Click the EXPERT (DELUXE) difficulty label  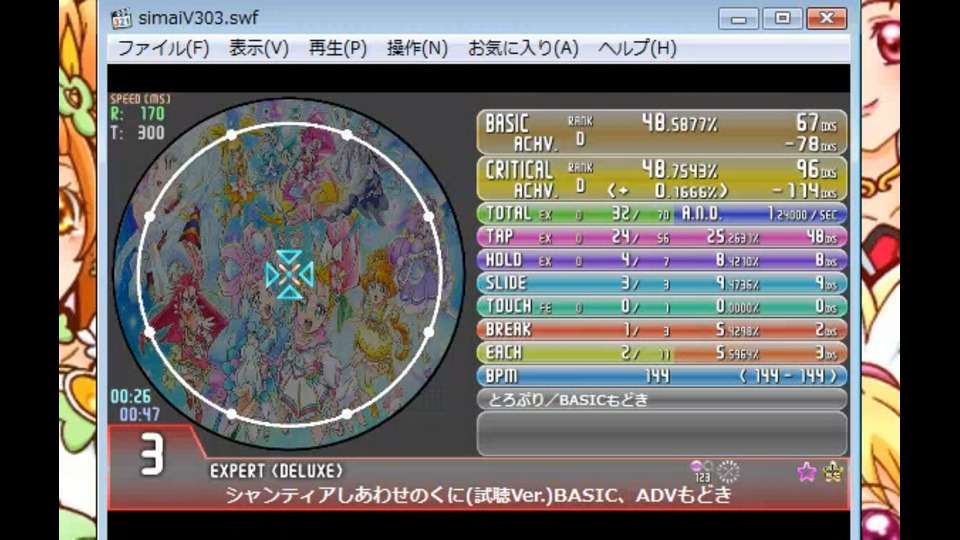(276, 471)
